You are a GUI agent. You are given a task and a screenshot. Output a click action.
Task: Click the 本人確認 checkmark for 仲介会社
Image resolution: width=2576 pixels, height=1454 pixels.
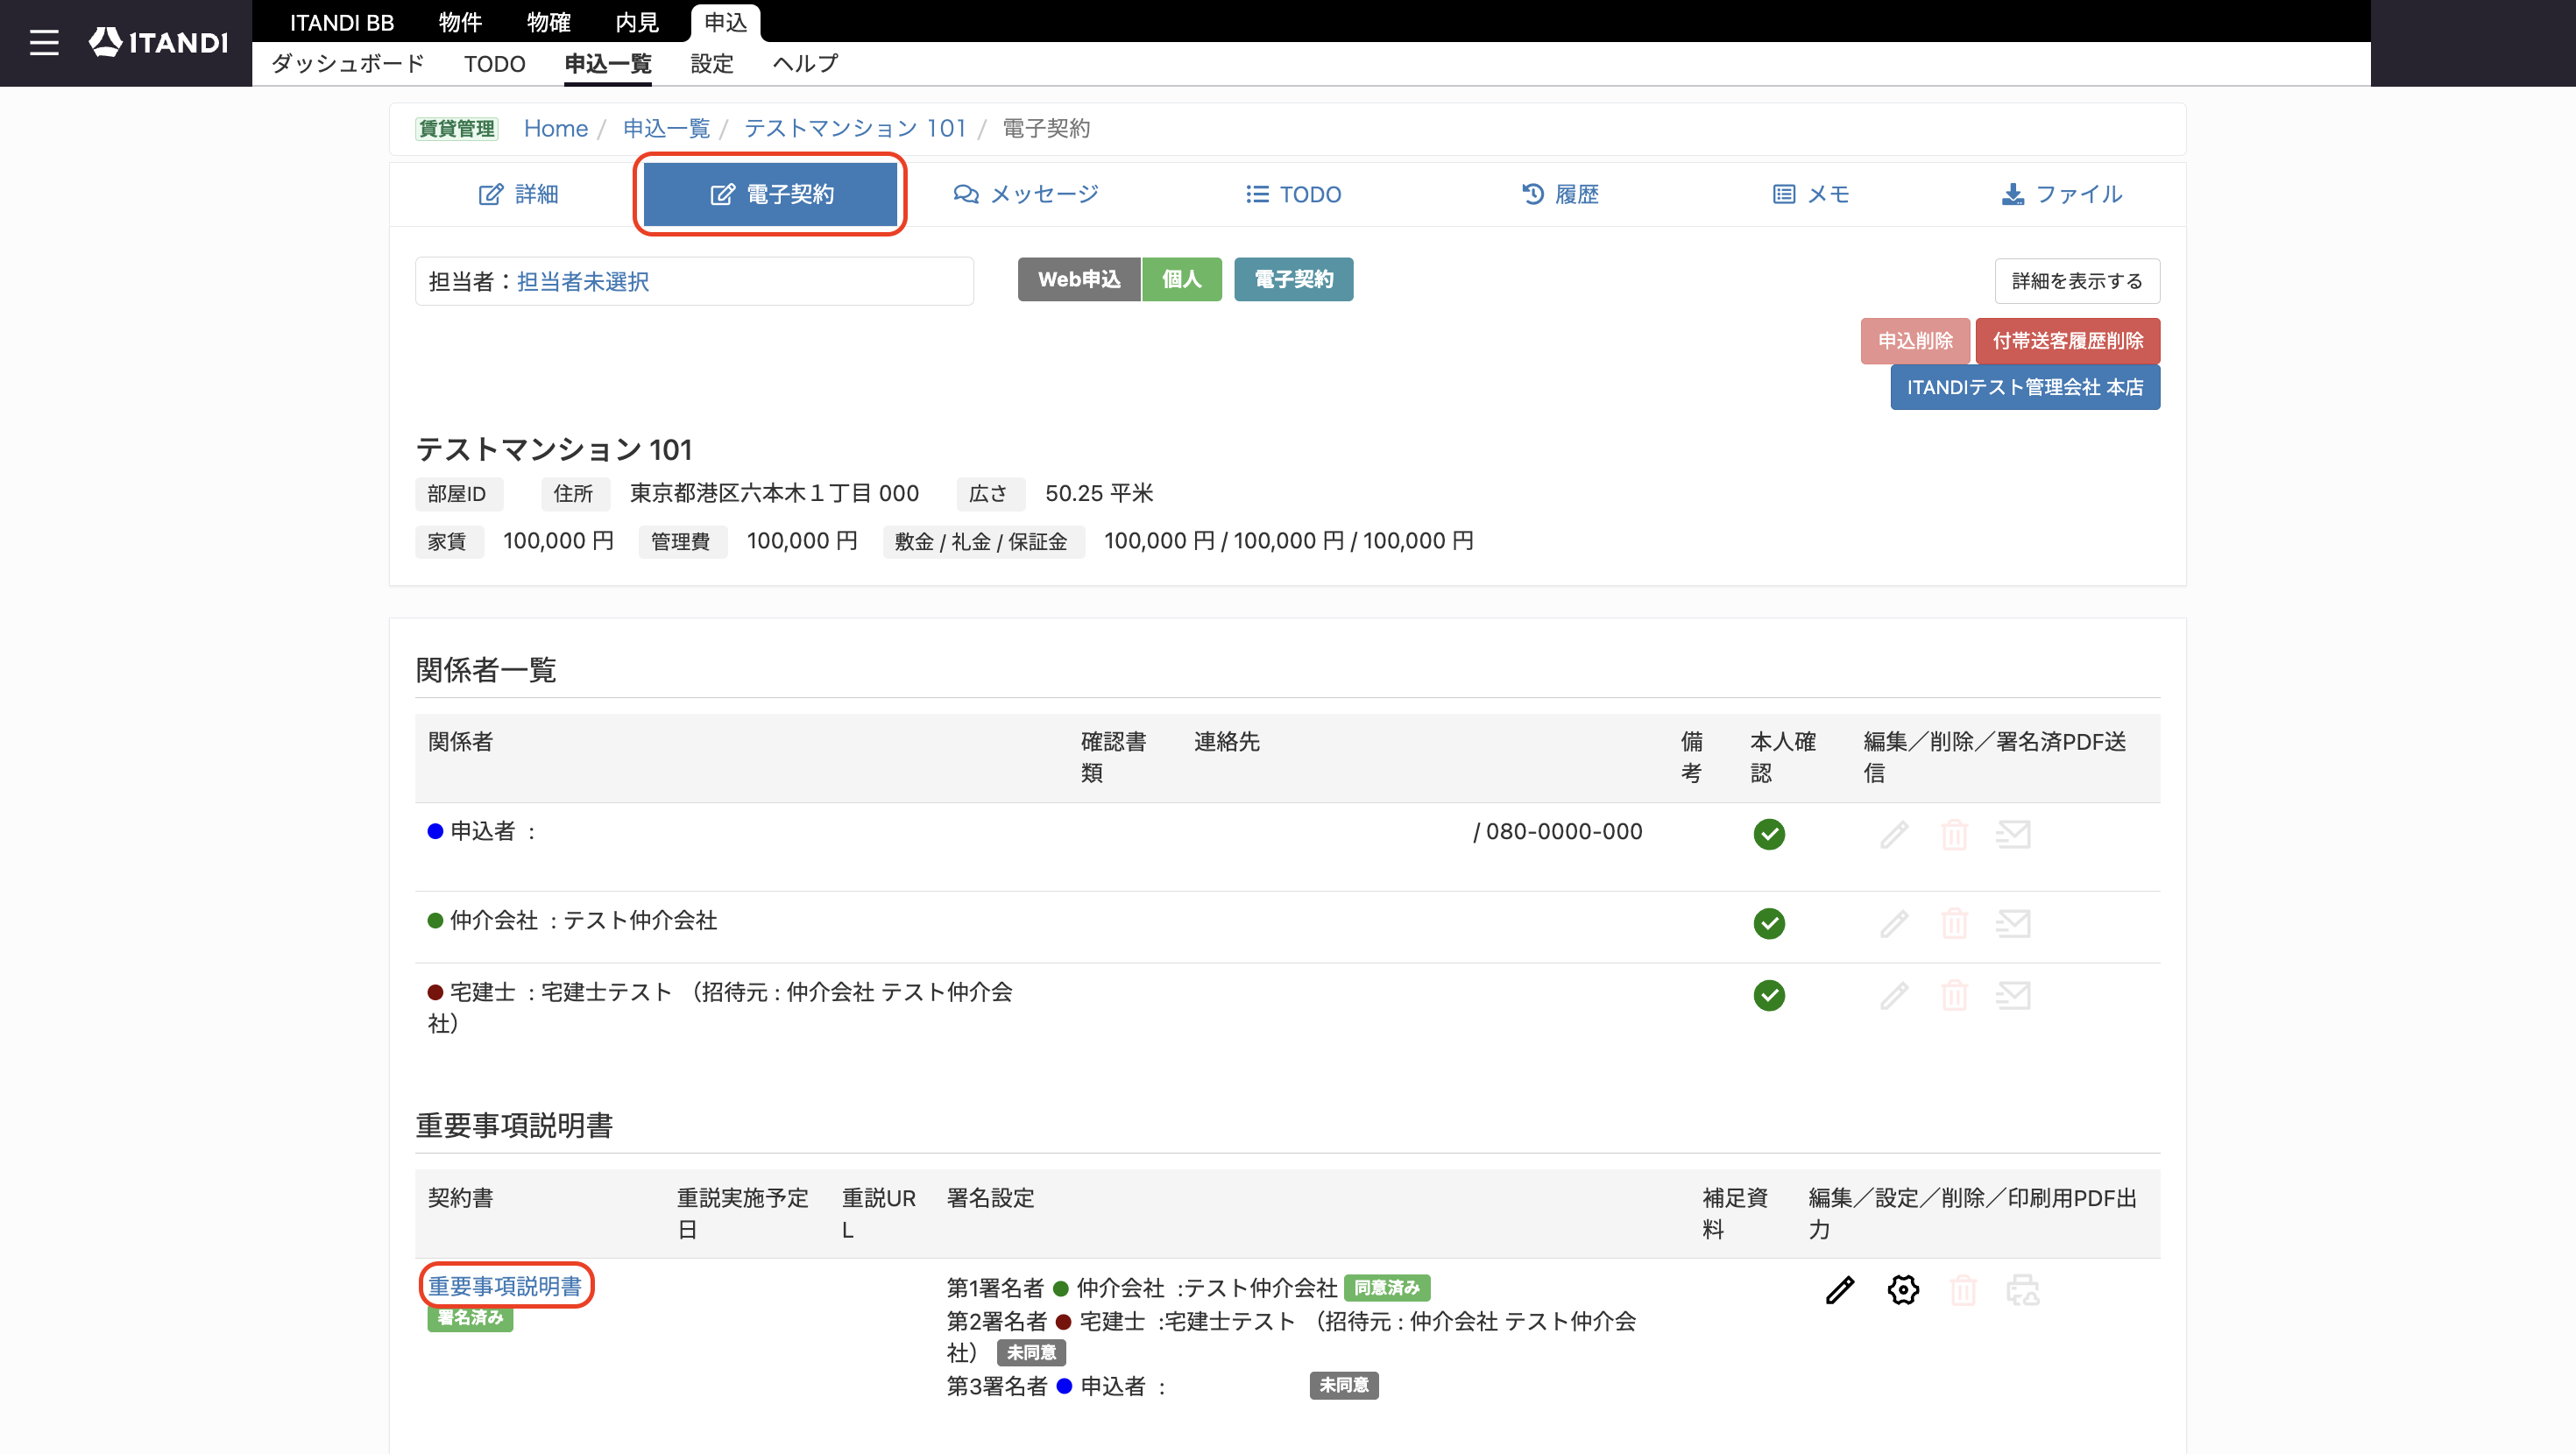pyautogui.click(x=1769, y=923)
